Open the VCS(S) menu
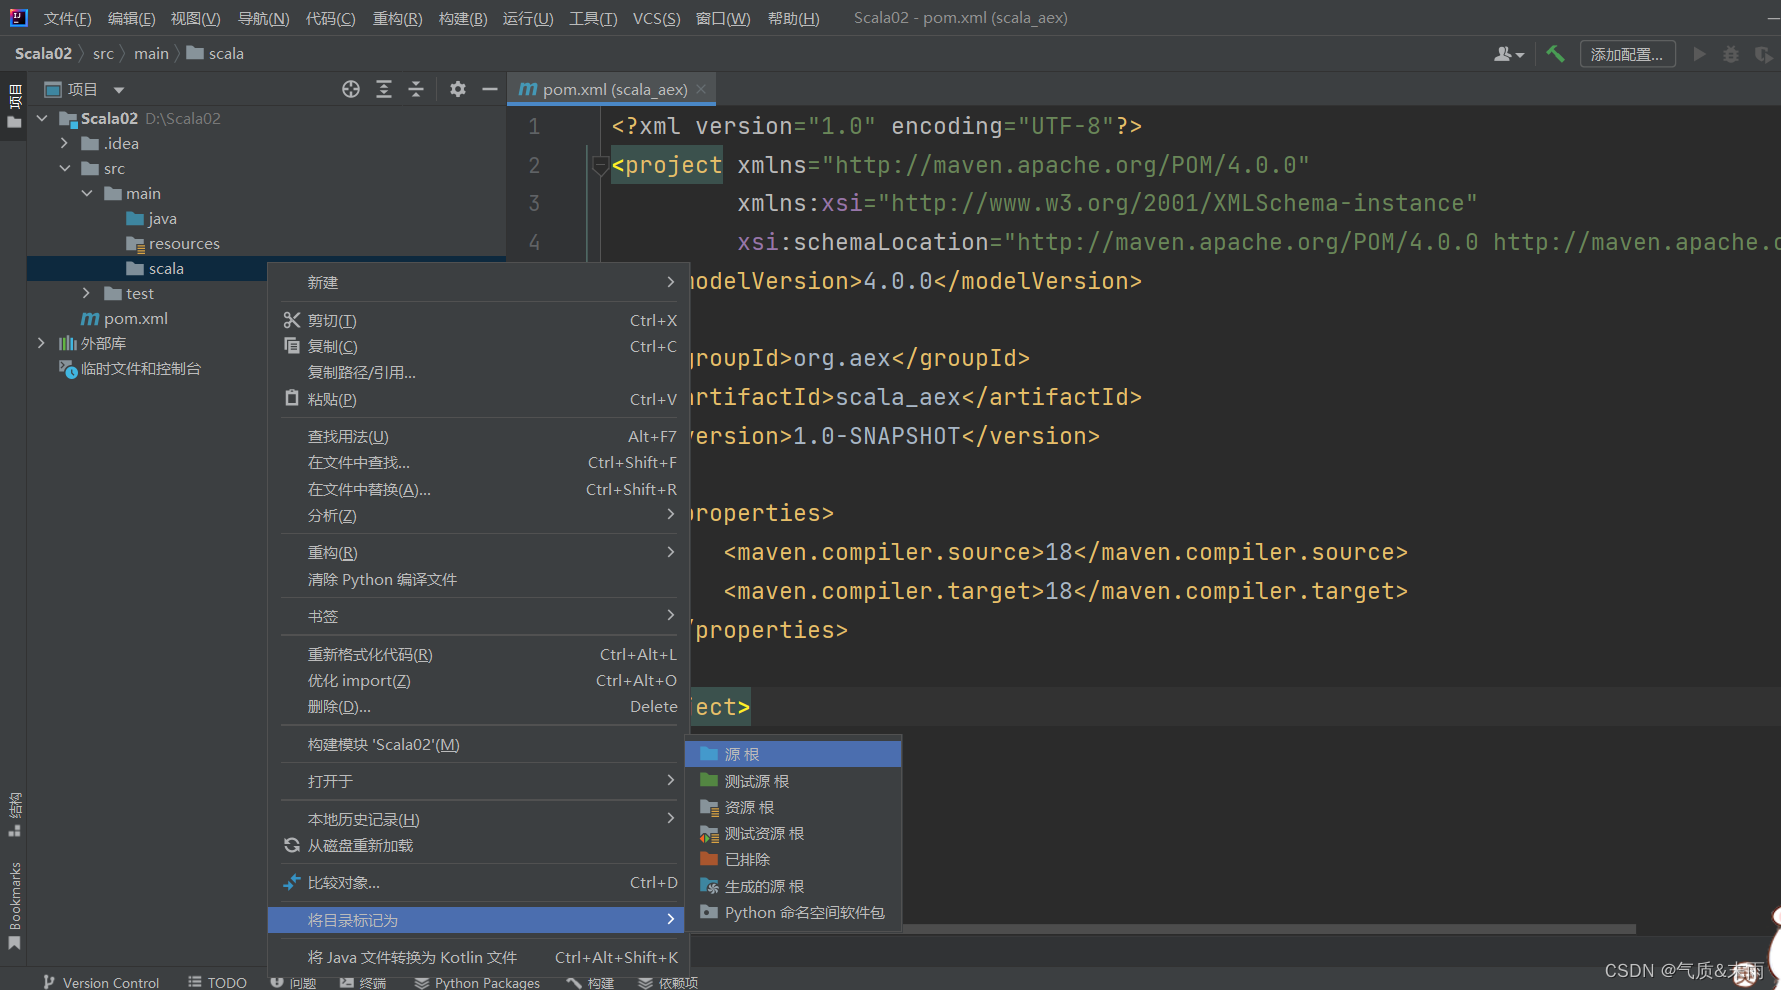This screenshot has width=1781, height=990. pyautogui.click(x=656, y=18)
